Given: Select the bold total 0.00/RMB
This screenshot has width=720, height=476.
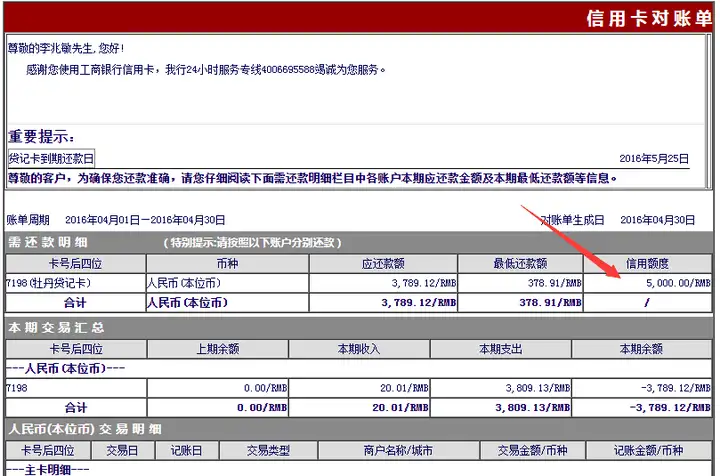Looking at the screenshot, I should (262, 408).
